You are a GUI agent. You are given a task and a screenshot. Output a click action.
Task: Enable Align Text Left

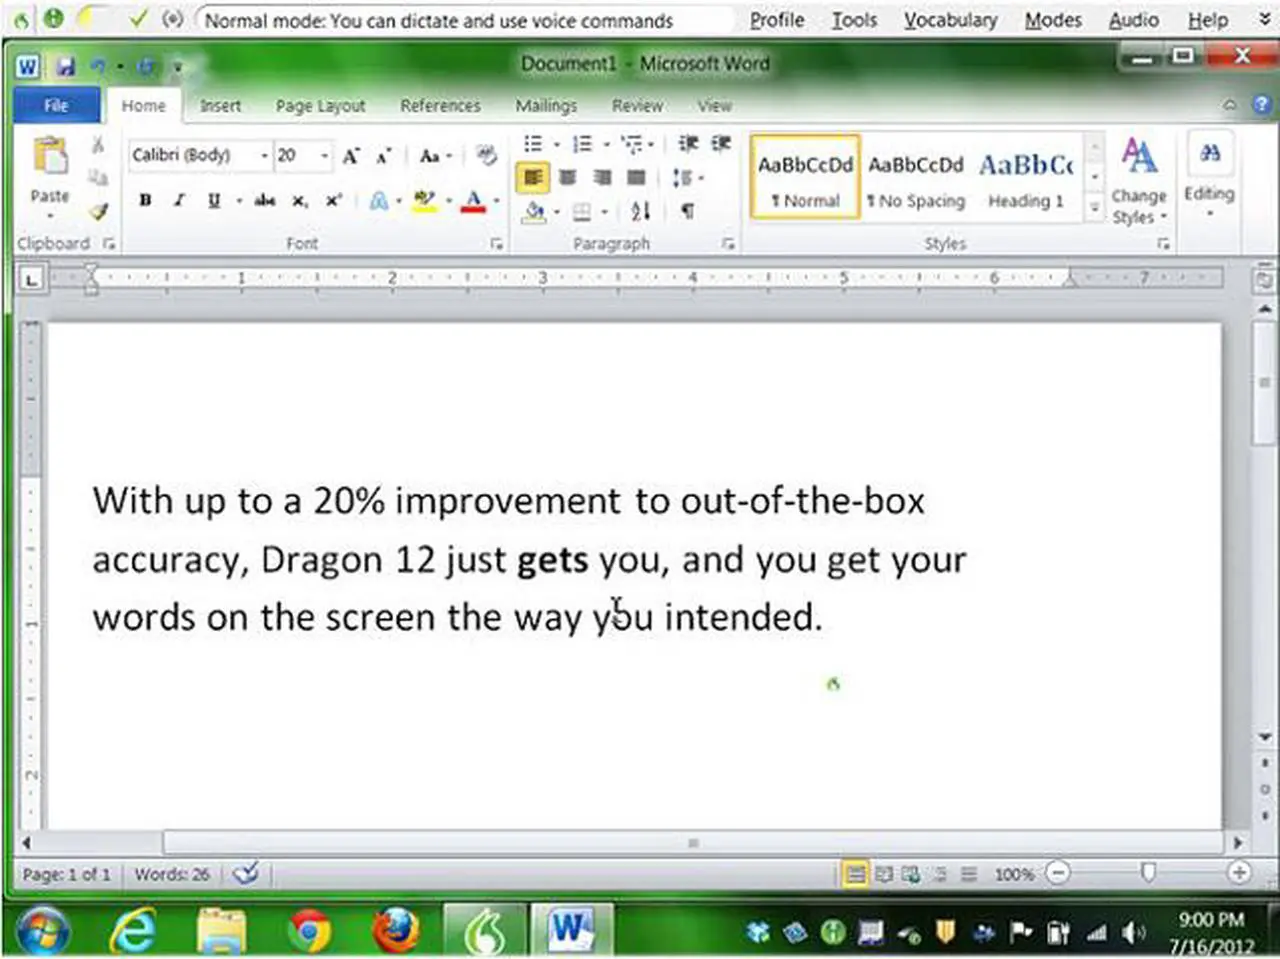point(533,178)
